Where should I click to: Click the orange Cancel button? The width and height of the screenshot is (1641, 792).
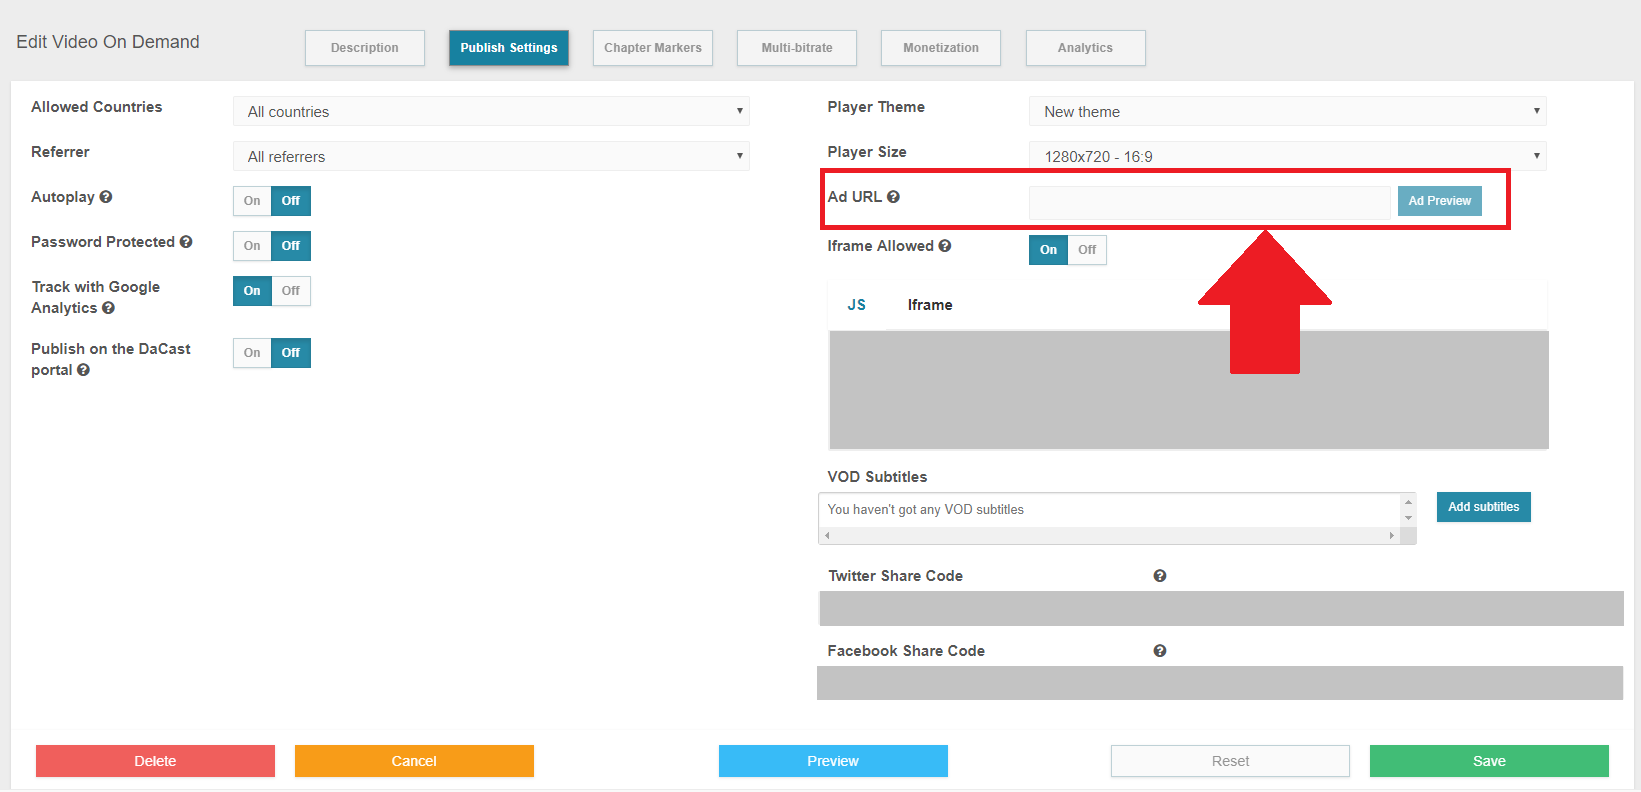point(414,761)
